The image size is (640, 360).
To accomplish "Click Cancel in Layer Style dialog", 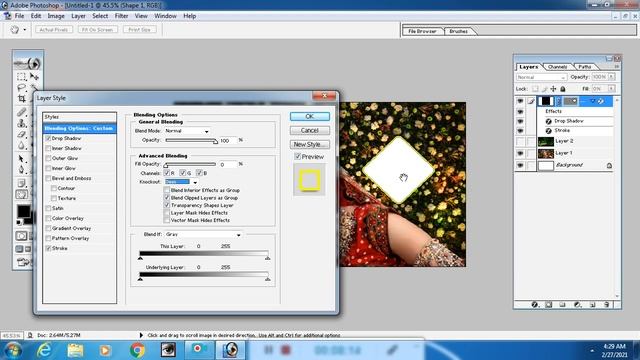I will tap(310, 130).
